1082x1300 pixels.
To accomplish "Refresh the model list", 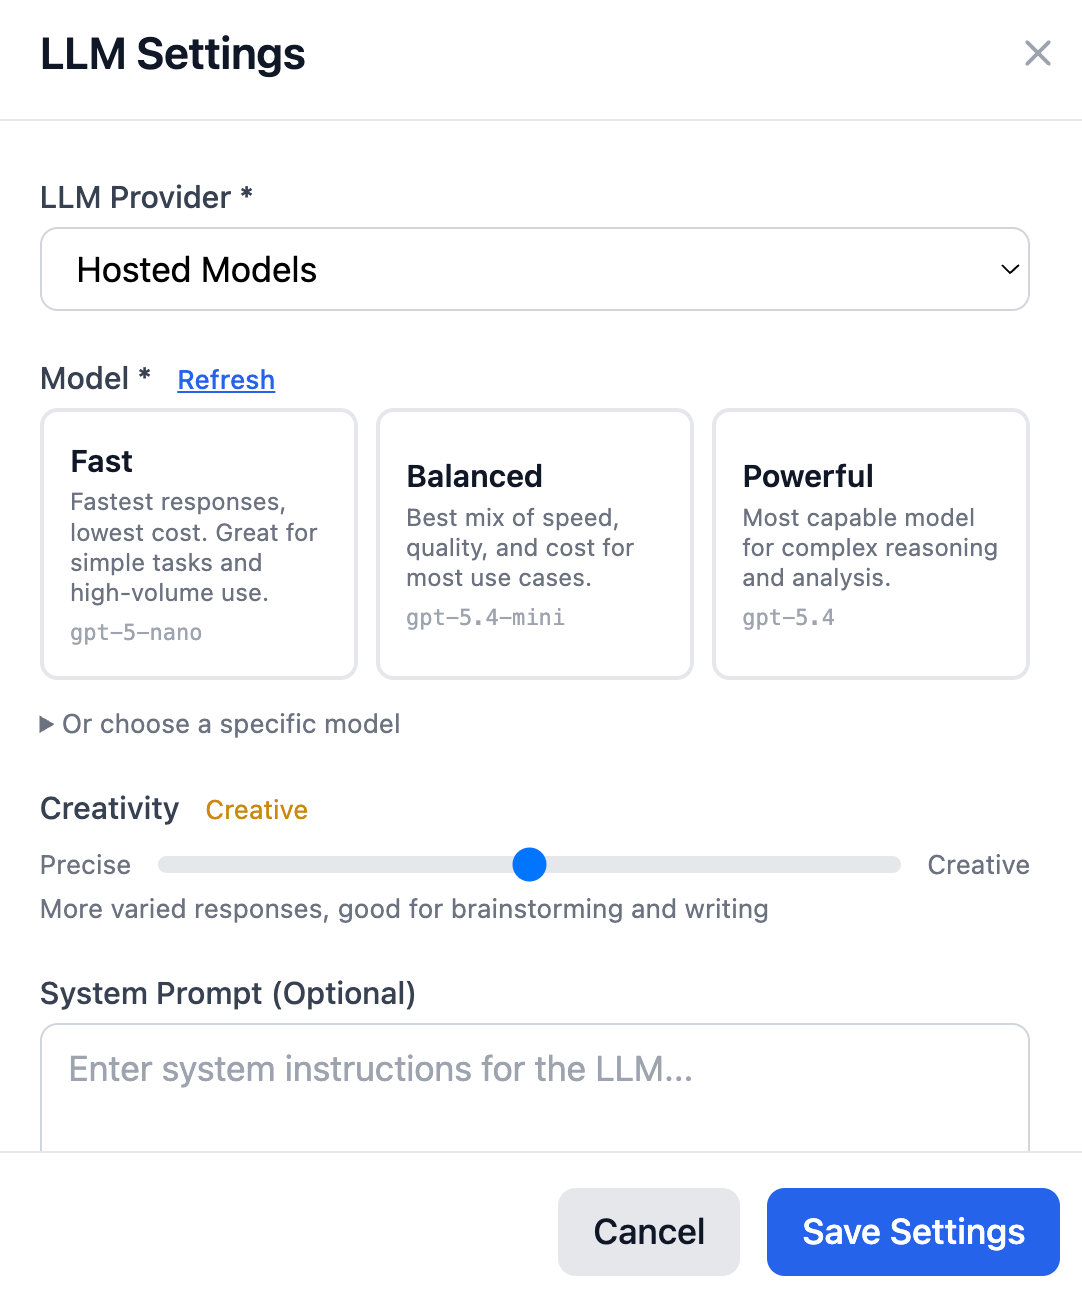I will pos(226,380).
